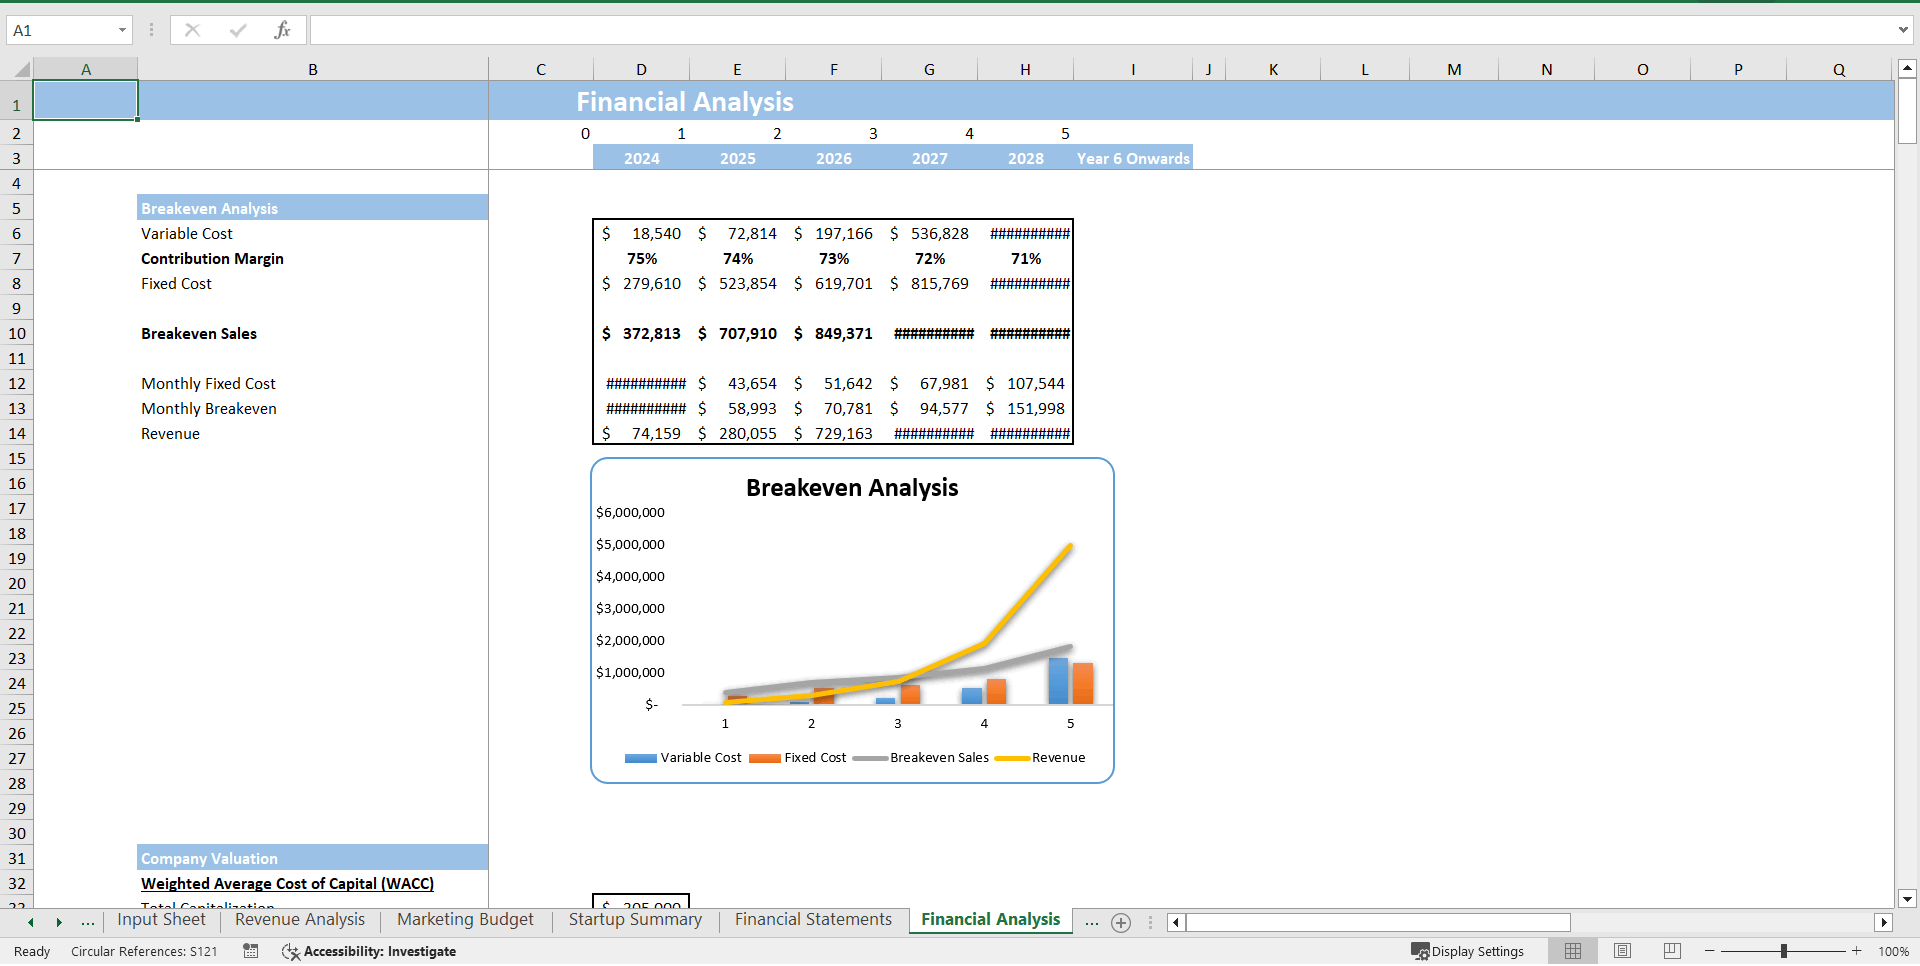
Task: Click the Weighted Average Cost of Capital cell
Action: [x=312, y=883]
